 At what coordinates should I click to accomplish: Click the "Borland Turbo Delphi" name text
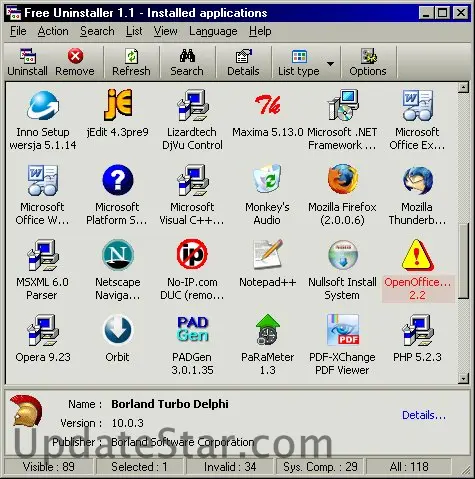click(x=170, y=404)
